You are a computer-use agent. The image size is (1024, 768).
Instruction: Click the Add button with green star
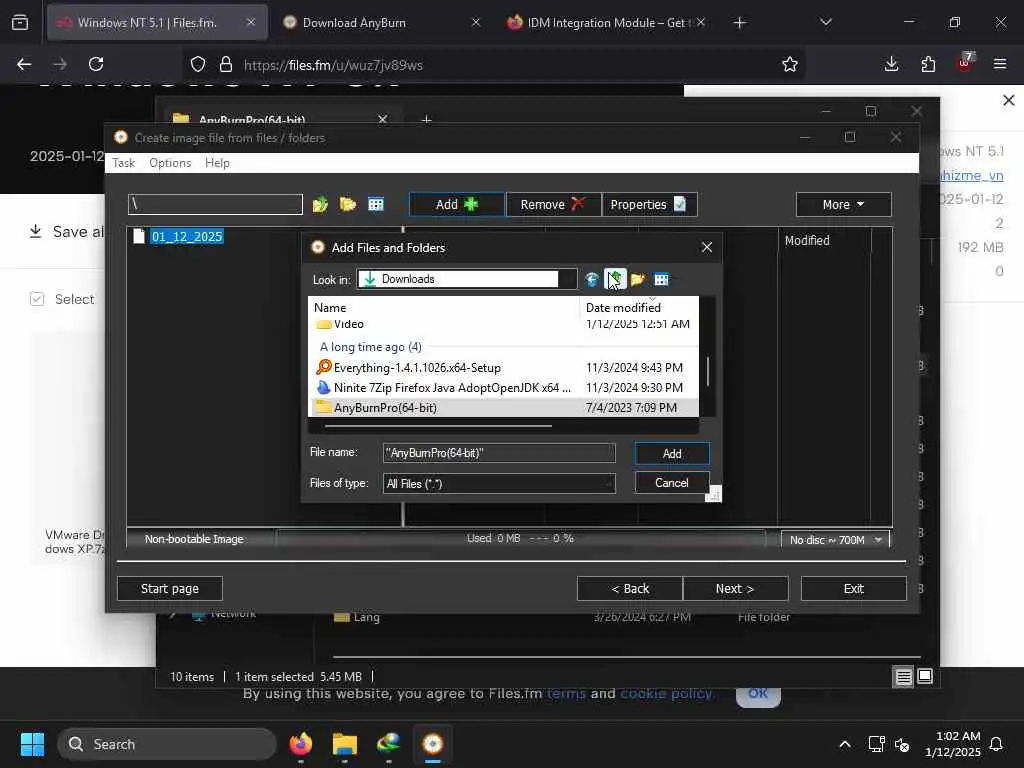pos(456,204)
